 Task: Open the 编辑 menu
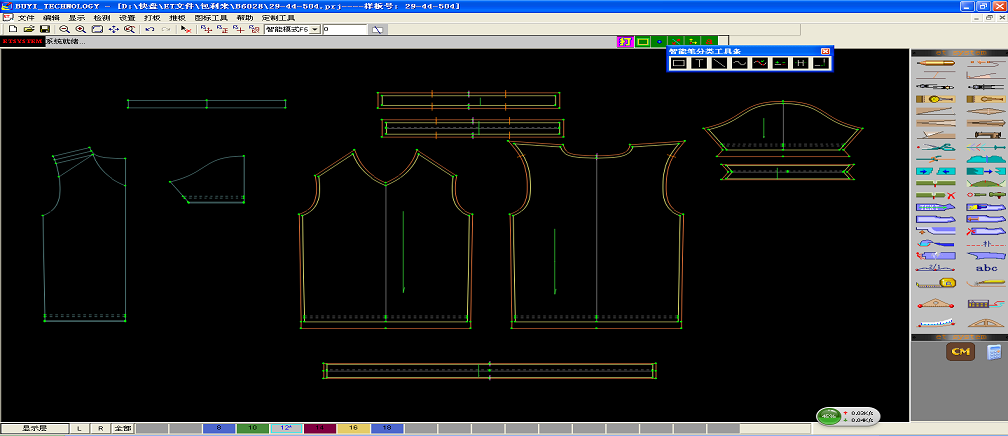[x=51, y=18]
